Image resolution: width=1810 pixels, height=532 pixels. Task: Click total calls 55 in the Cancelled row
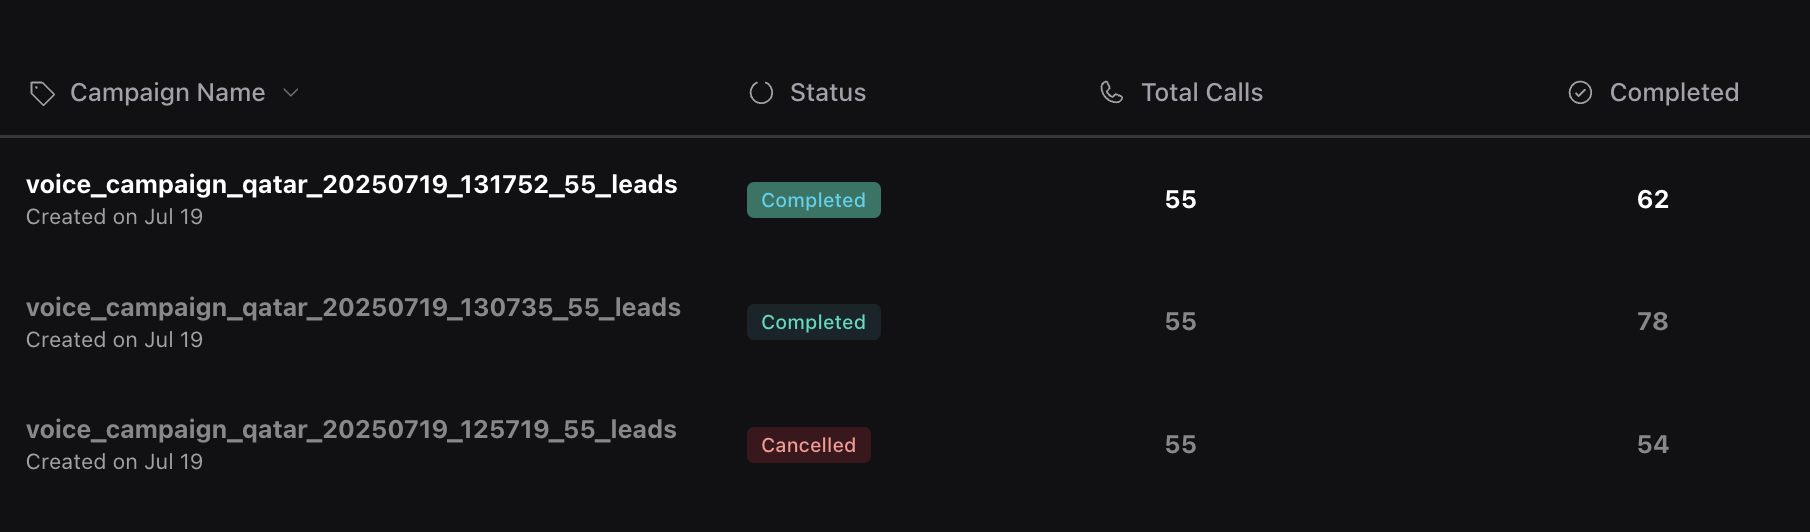click(1181, 445)
